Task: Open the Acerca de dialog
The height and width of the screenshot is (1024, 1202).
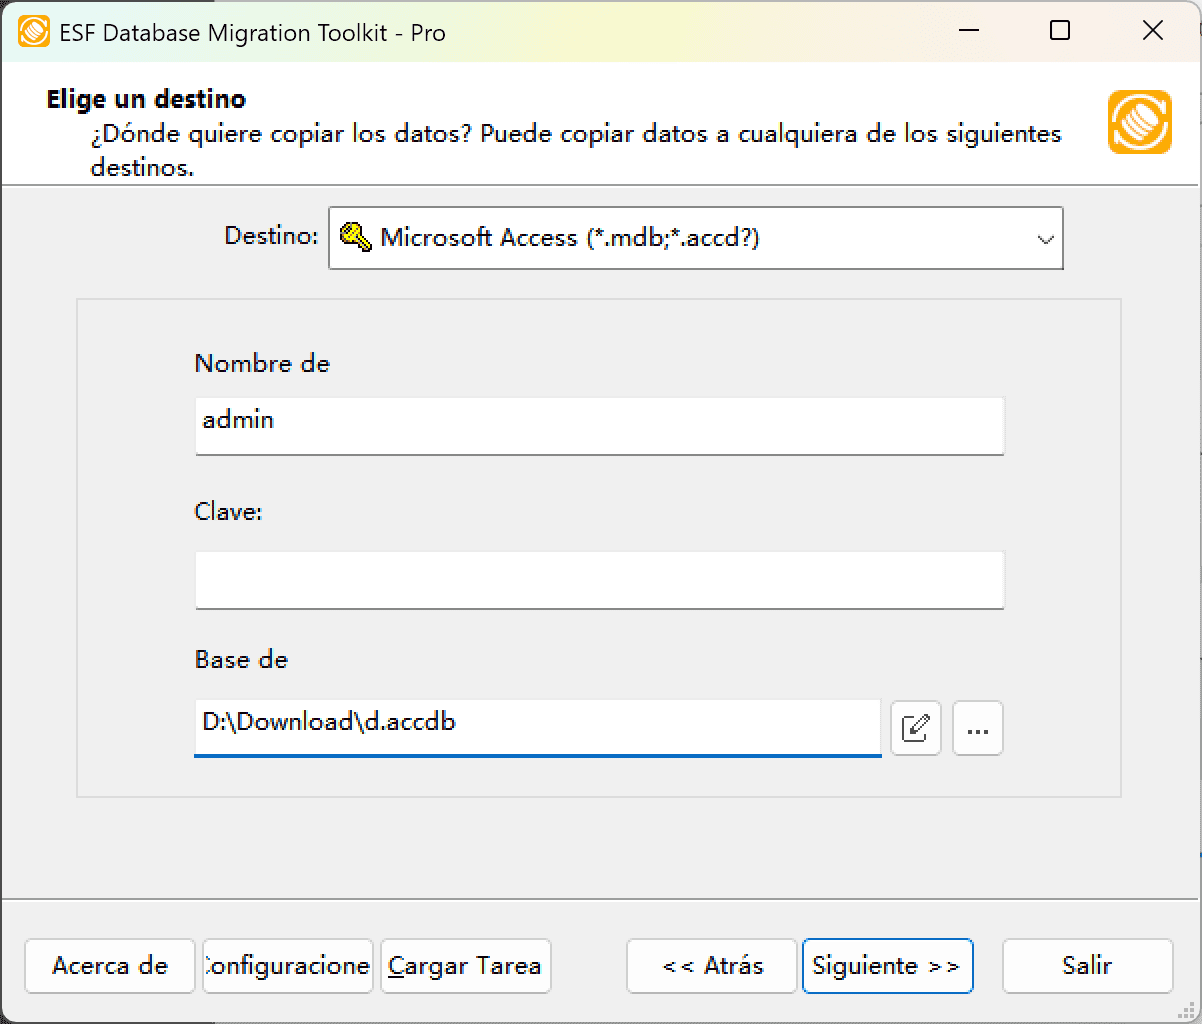Action: [109, 966]
